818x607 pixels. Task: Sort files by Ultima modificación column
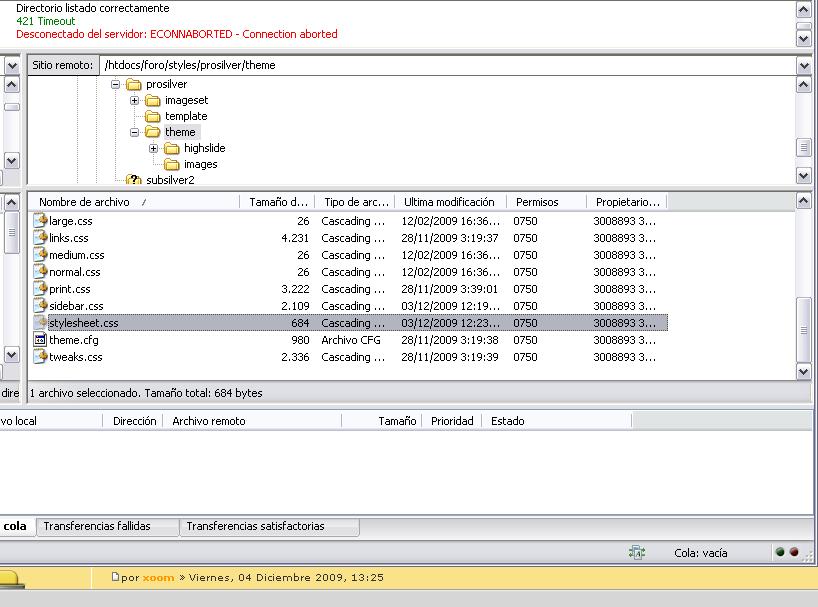pyautogui.click(x=451, y=202)
